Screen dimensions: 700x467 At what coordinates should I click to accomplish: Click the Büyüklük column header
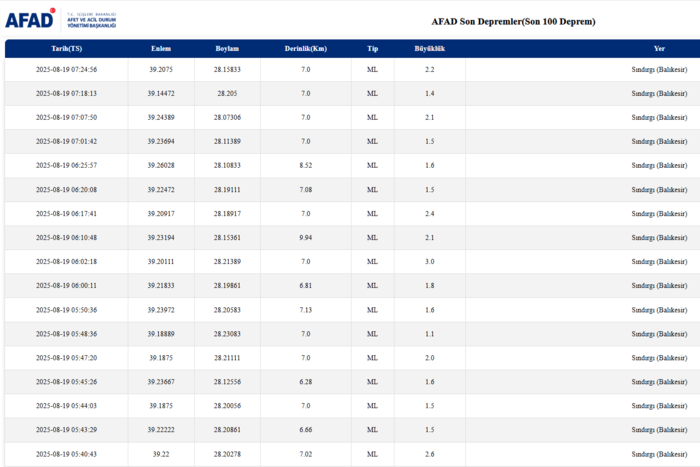coord(429,48)
